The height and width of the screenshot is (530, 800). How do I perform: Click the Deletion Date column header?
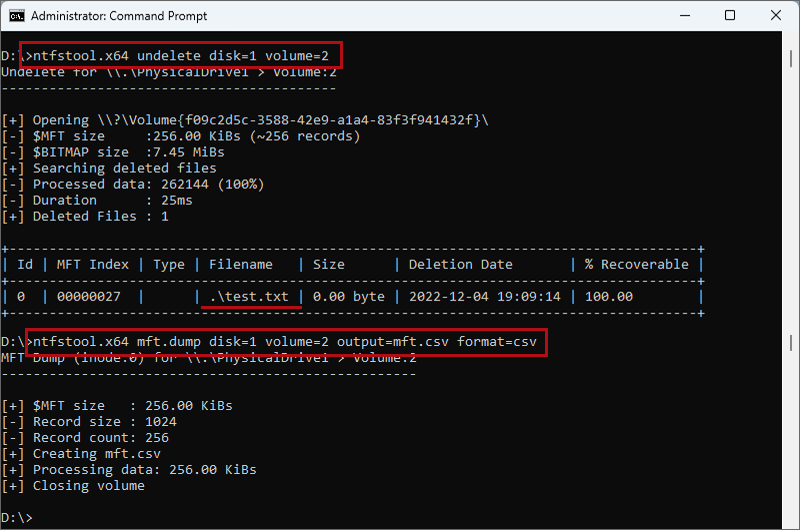click(x=460, y=264)
